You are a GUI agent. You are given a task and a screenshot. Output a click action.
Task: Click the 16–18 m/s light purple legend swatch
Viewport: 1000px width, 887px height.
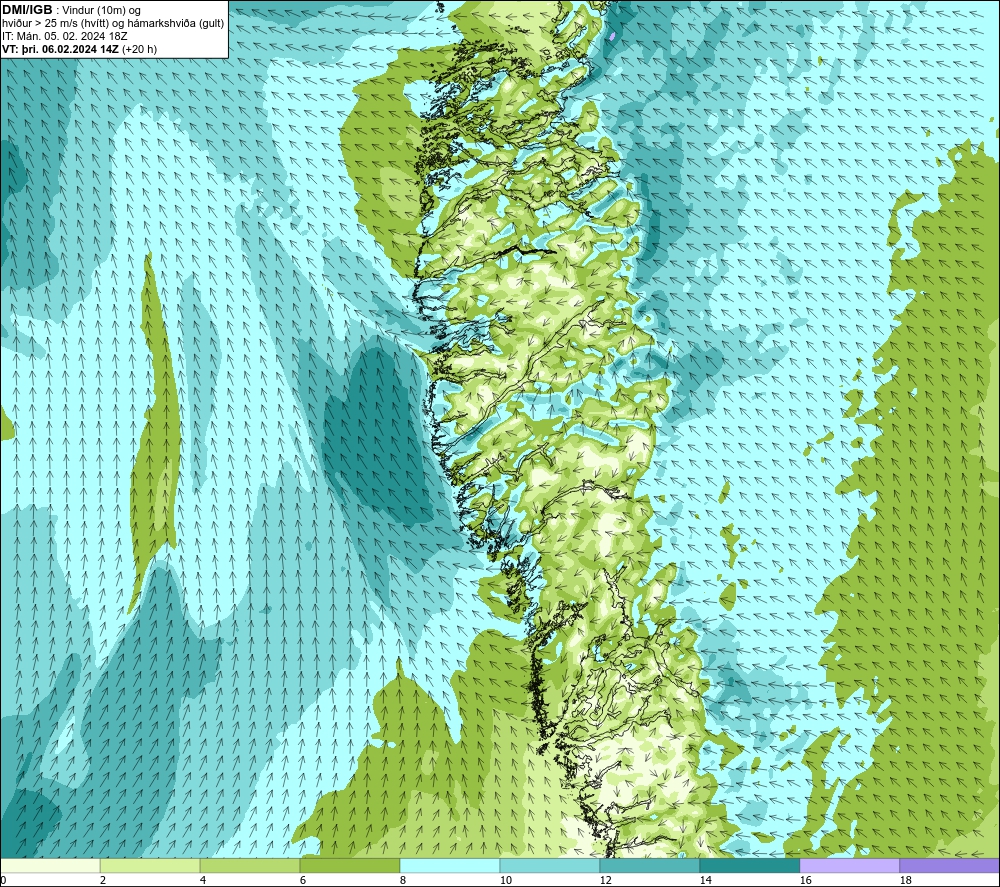(x=849, y=866)
